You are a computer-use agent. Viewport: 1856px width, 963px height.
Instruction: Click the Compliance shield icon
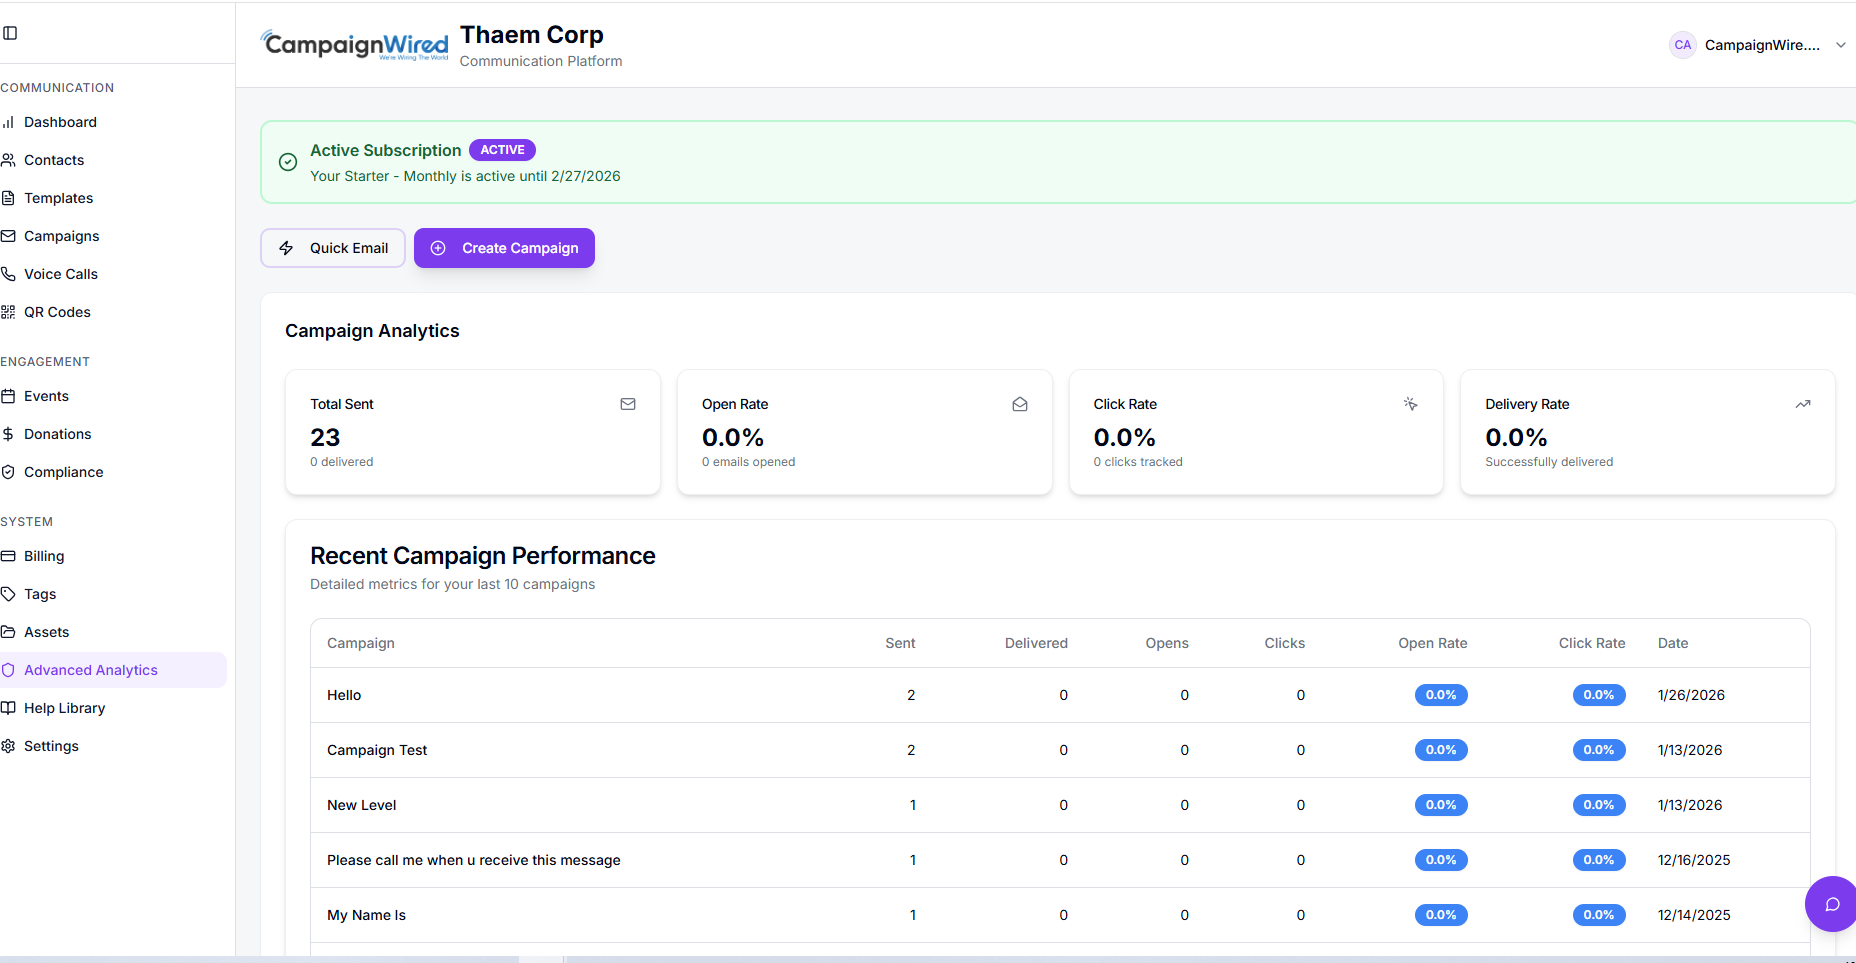click(x=8, y=472)
